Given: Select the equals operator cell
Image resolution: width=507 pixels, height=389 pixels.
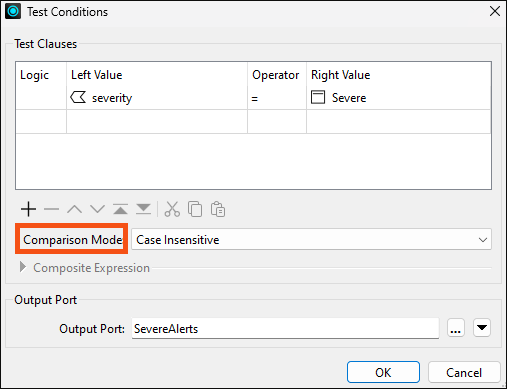Looking at the screenshot, I should click(277, 98).
